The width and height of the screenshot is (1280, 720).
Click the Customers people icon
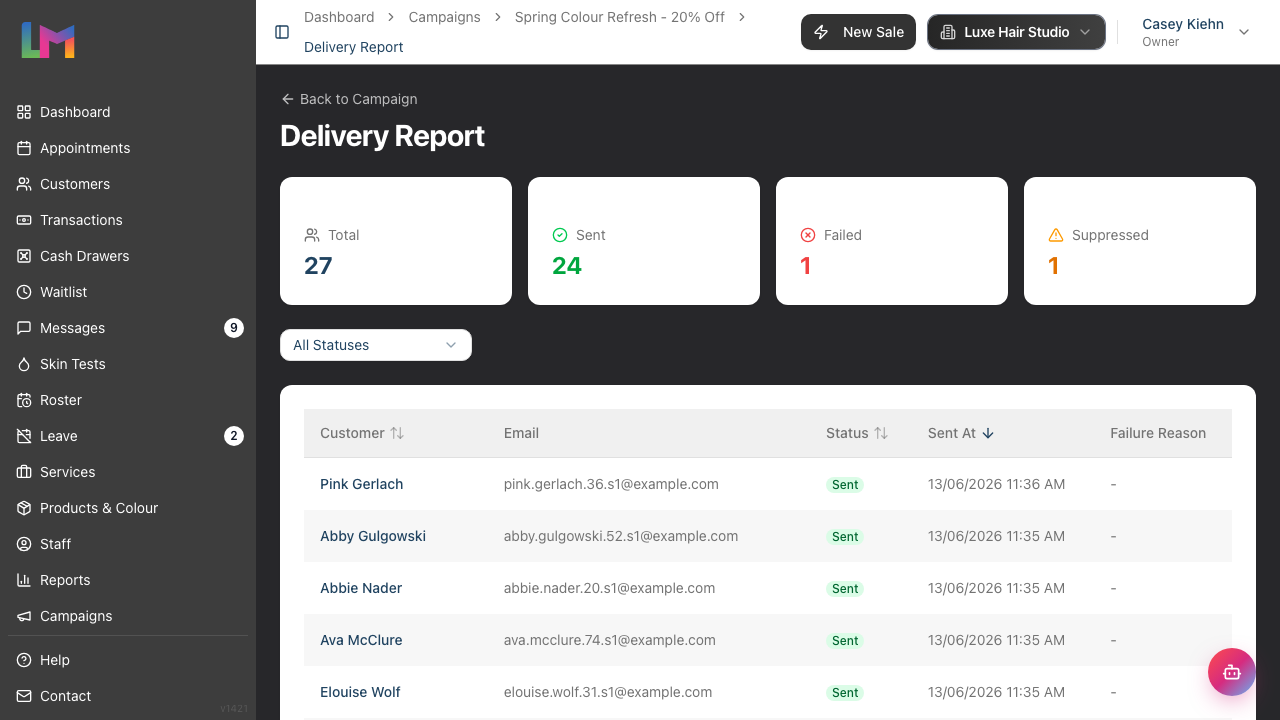(x=24, y=184)
